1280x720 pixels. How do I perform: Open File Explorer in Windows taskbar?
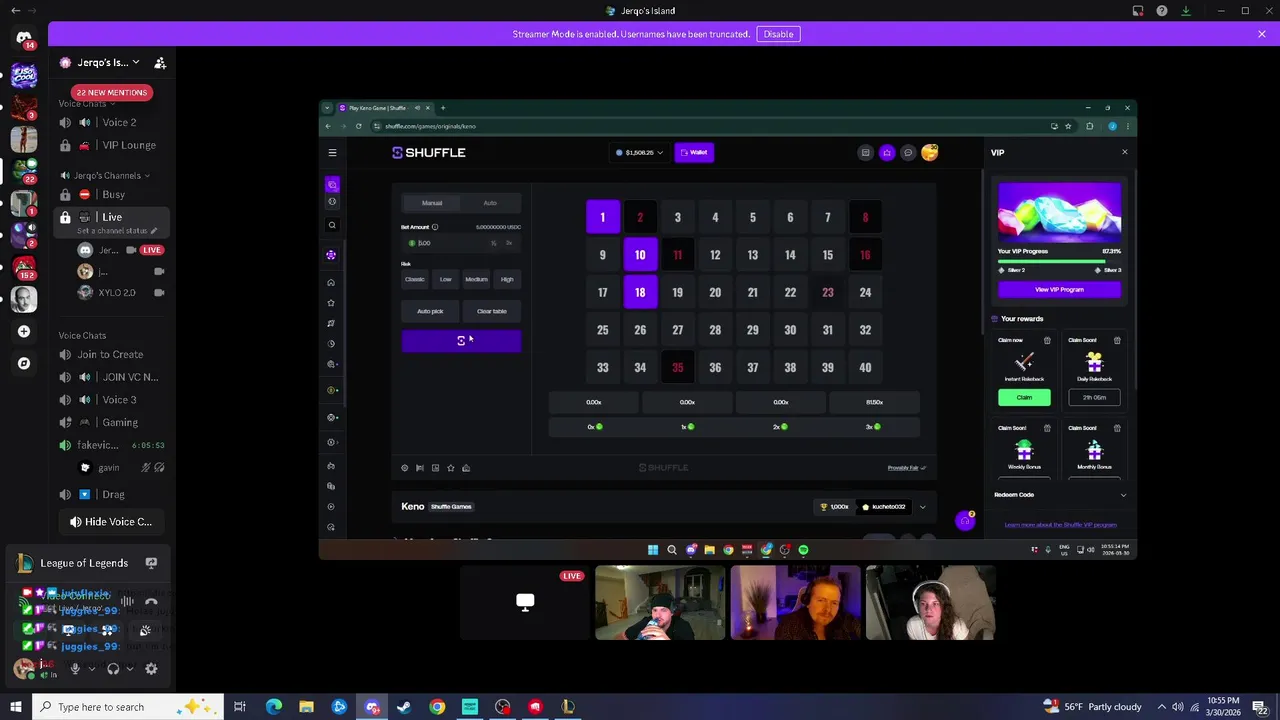click(306, 707)
